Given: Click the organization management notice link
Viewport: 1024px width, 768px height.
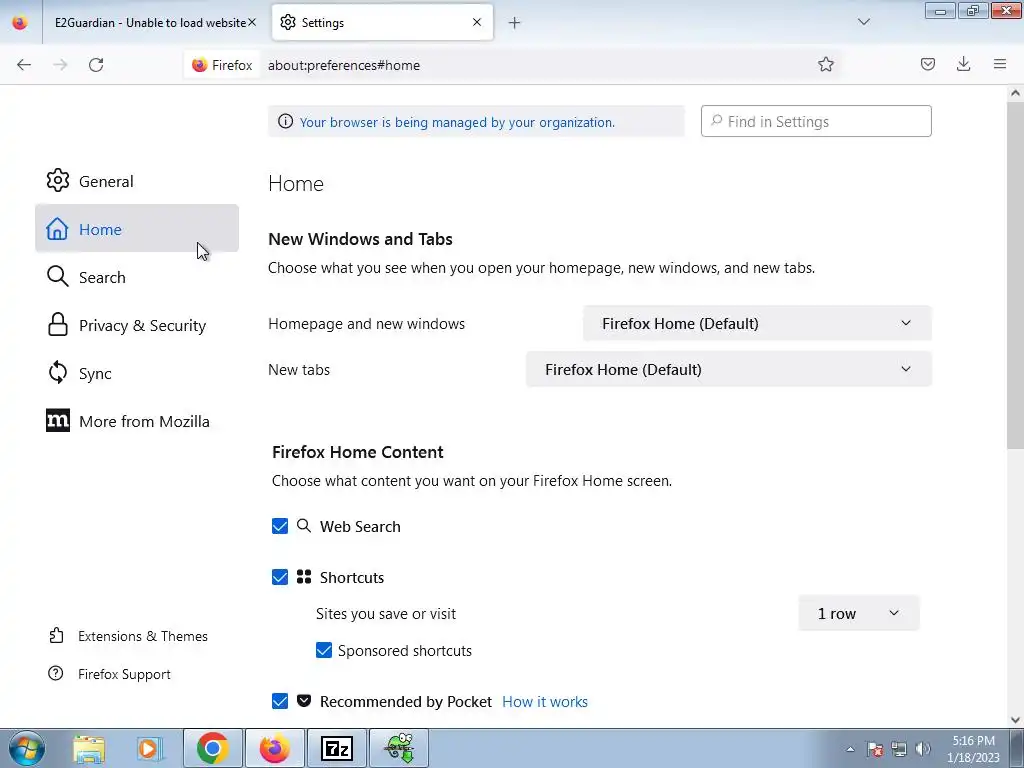Looking at the screenshot, I should pyautogui.click(x=457, y=122).
